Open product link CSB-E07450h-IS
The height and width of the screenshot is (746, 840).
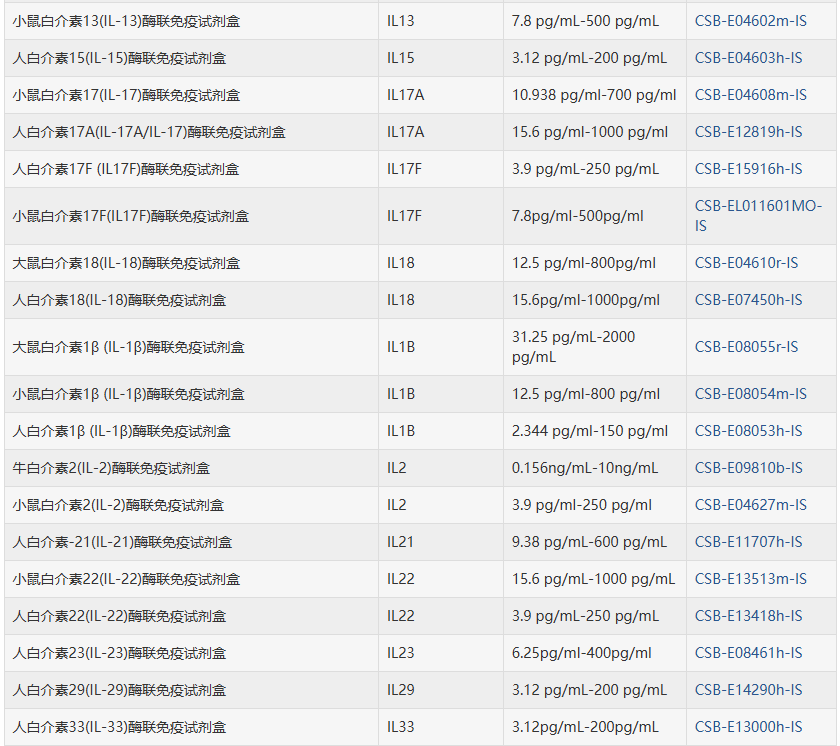click(748, 300)
